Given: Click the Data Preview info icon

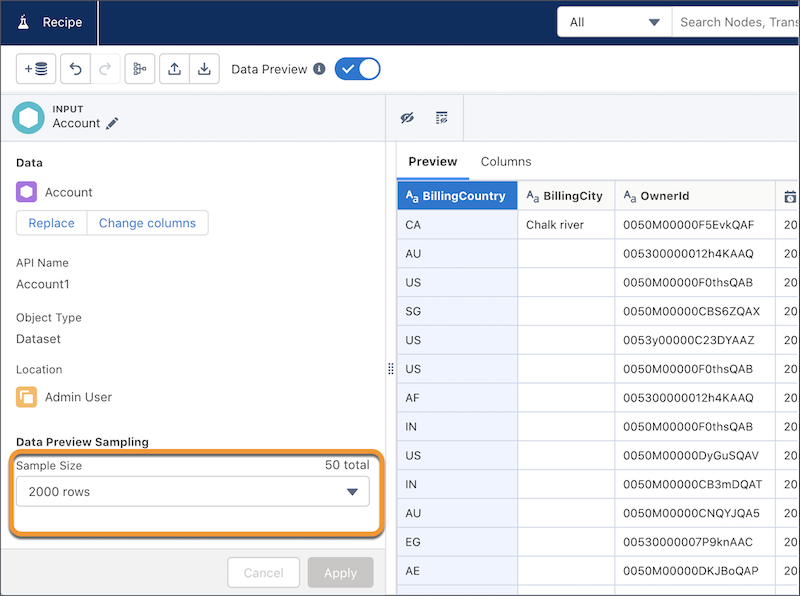Looking at the screenshot, I should tap(318, 69).
